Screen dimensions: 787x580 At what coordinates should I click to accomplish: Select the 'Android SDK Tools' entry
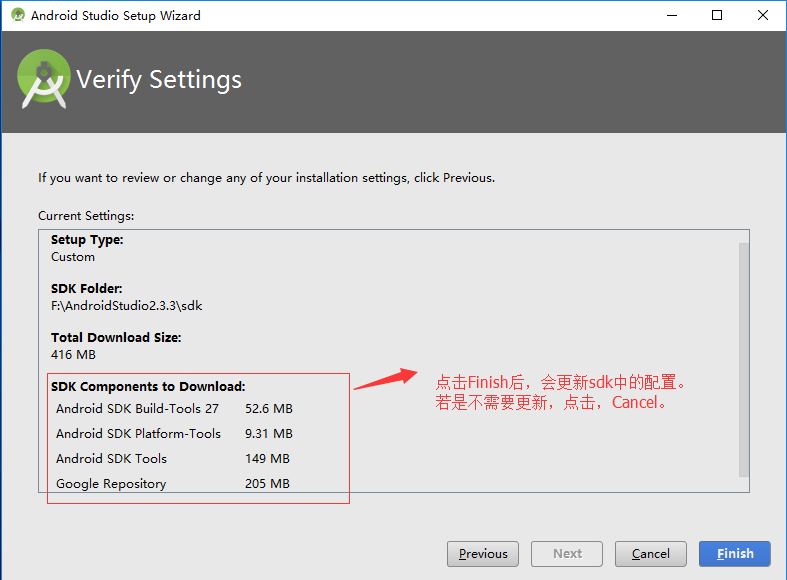click(x=111, y=459)
